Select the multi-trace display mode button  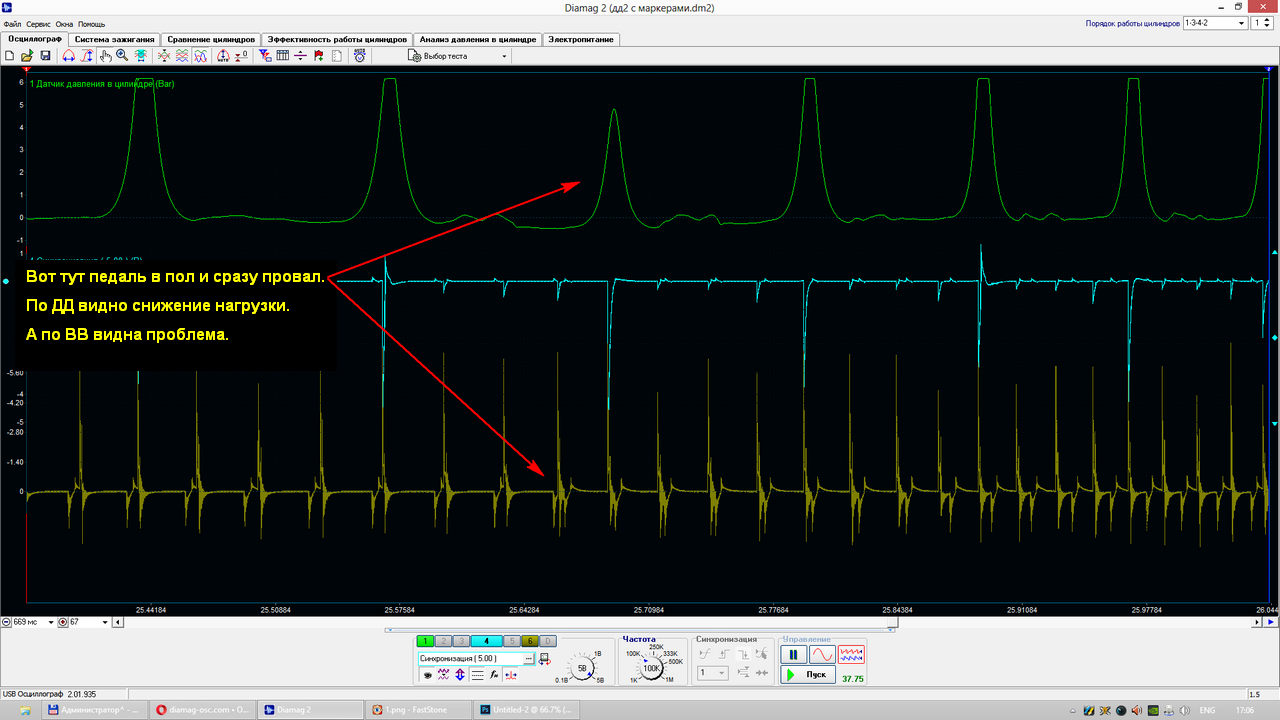[851, 655]
